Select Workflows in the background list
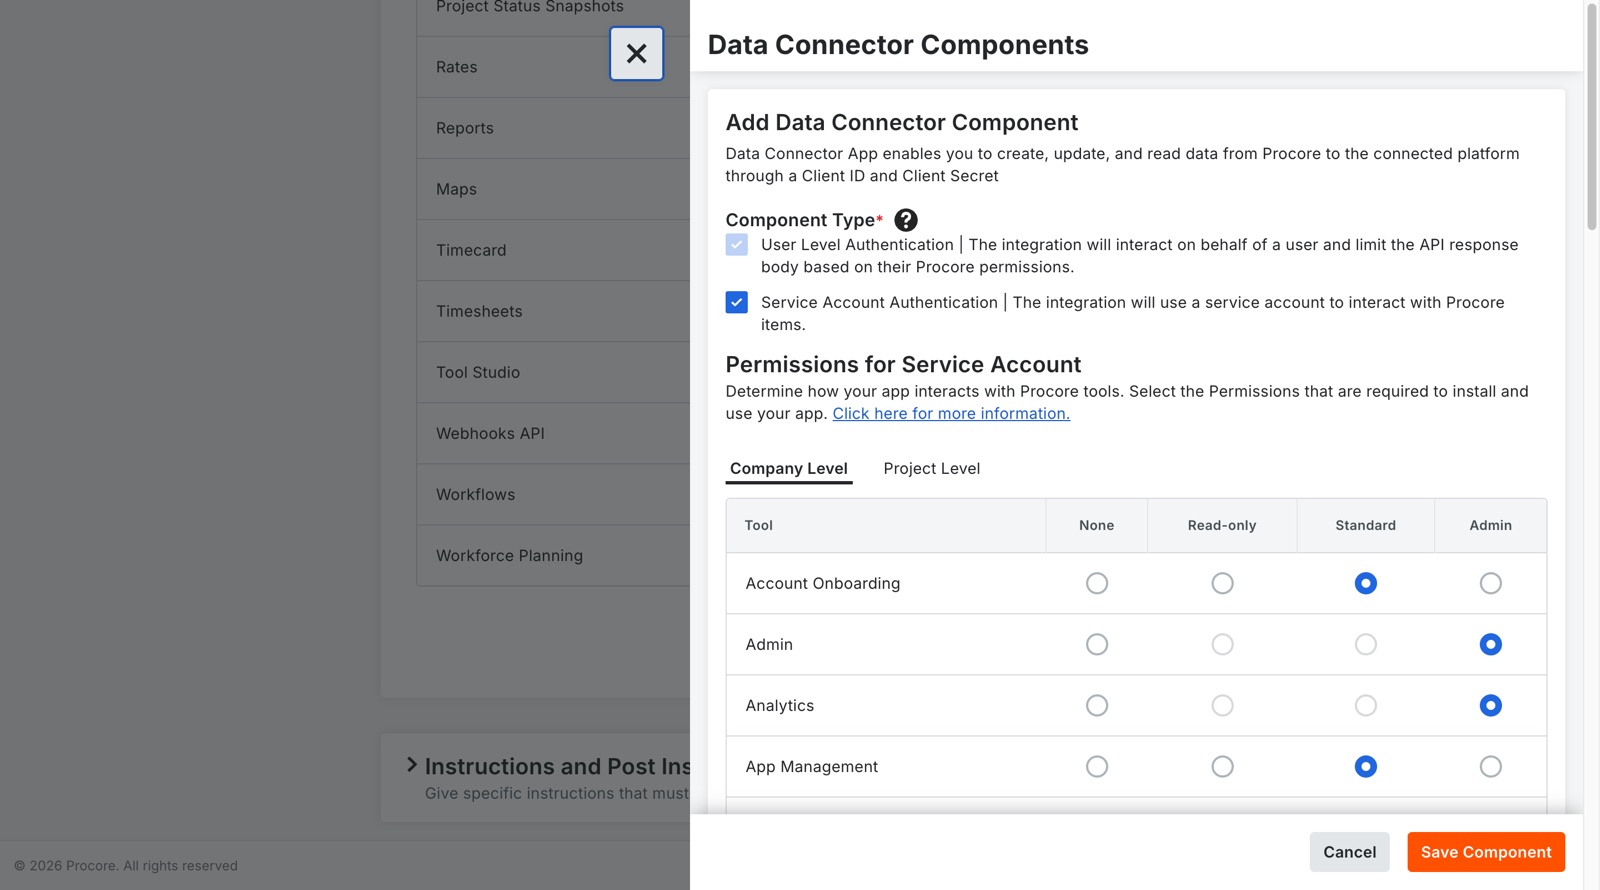This screenshot has width=1600, height=890. tap(553, 494)
